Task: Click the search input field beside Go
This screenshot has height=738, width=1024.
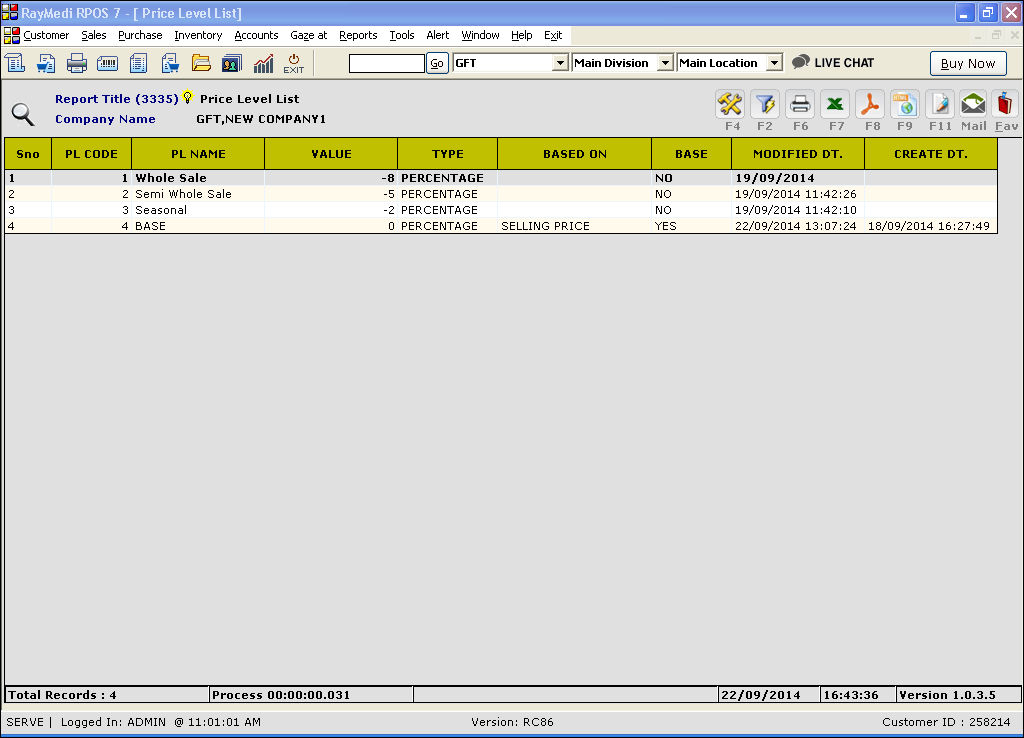Action: click(387, 63)
